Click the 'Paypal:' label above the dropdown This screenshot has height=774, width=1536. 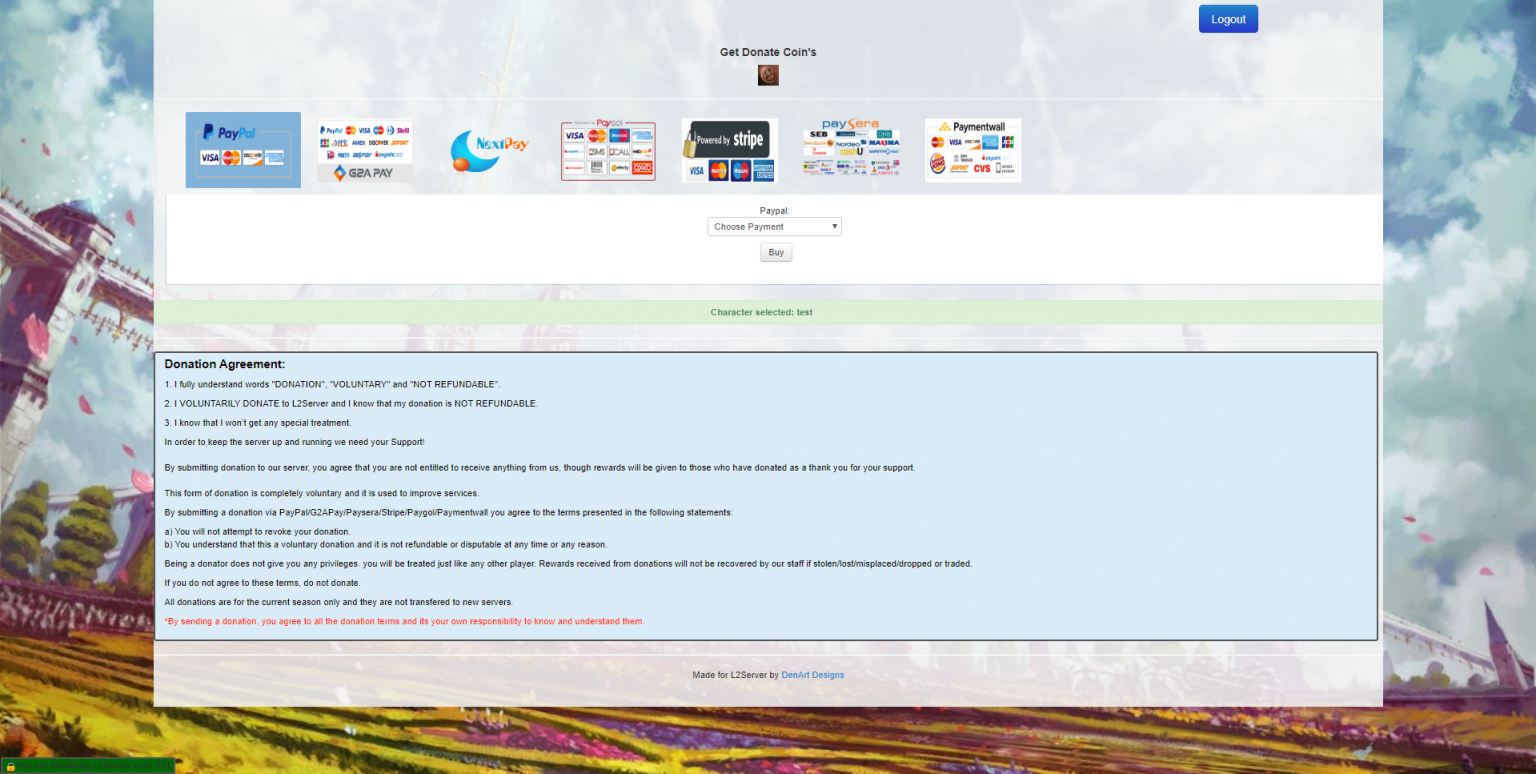(x=774, y=211)
